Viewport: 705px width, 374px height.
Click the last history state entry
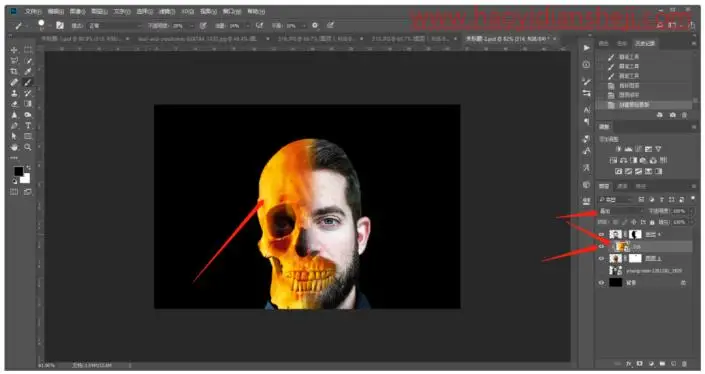644,105
